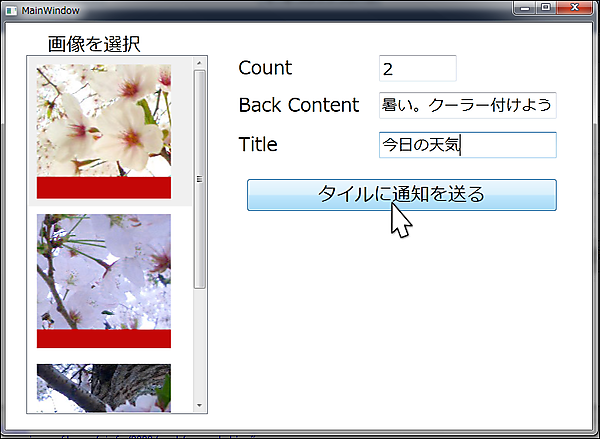The image size is (600, 439).
Task: Click the Back Content label
Action: point(299,105)
